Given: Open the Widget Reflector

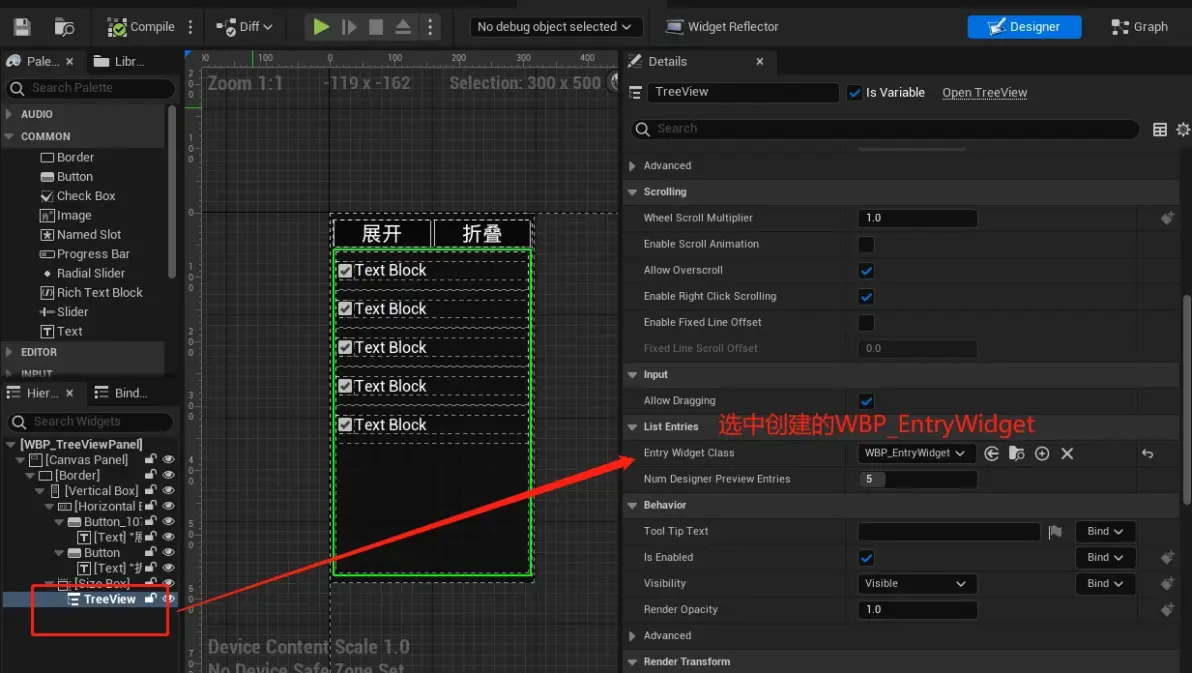Looking at the screenshot, I should tap(722, 27).
